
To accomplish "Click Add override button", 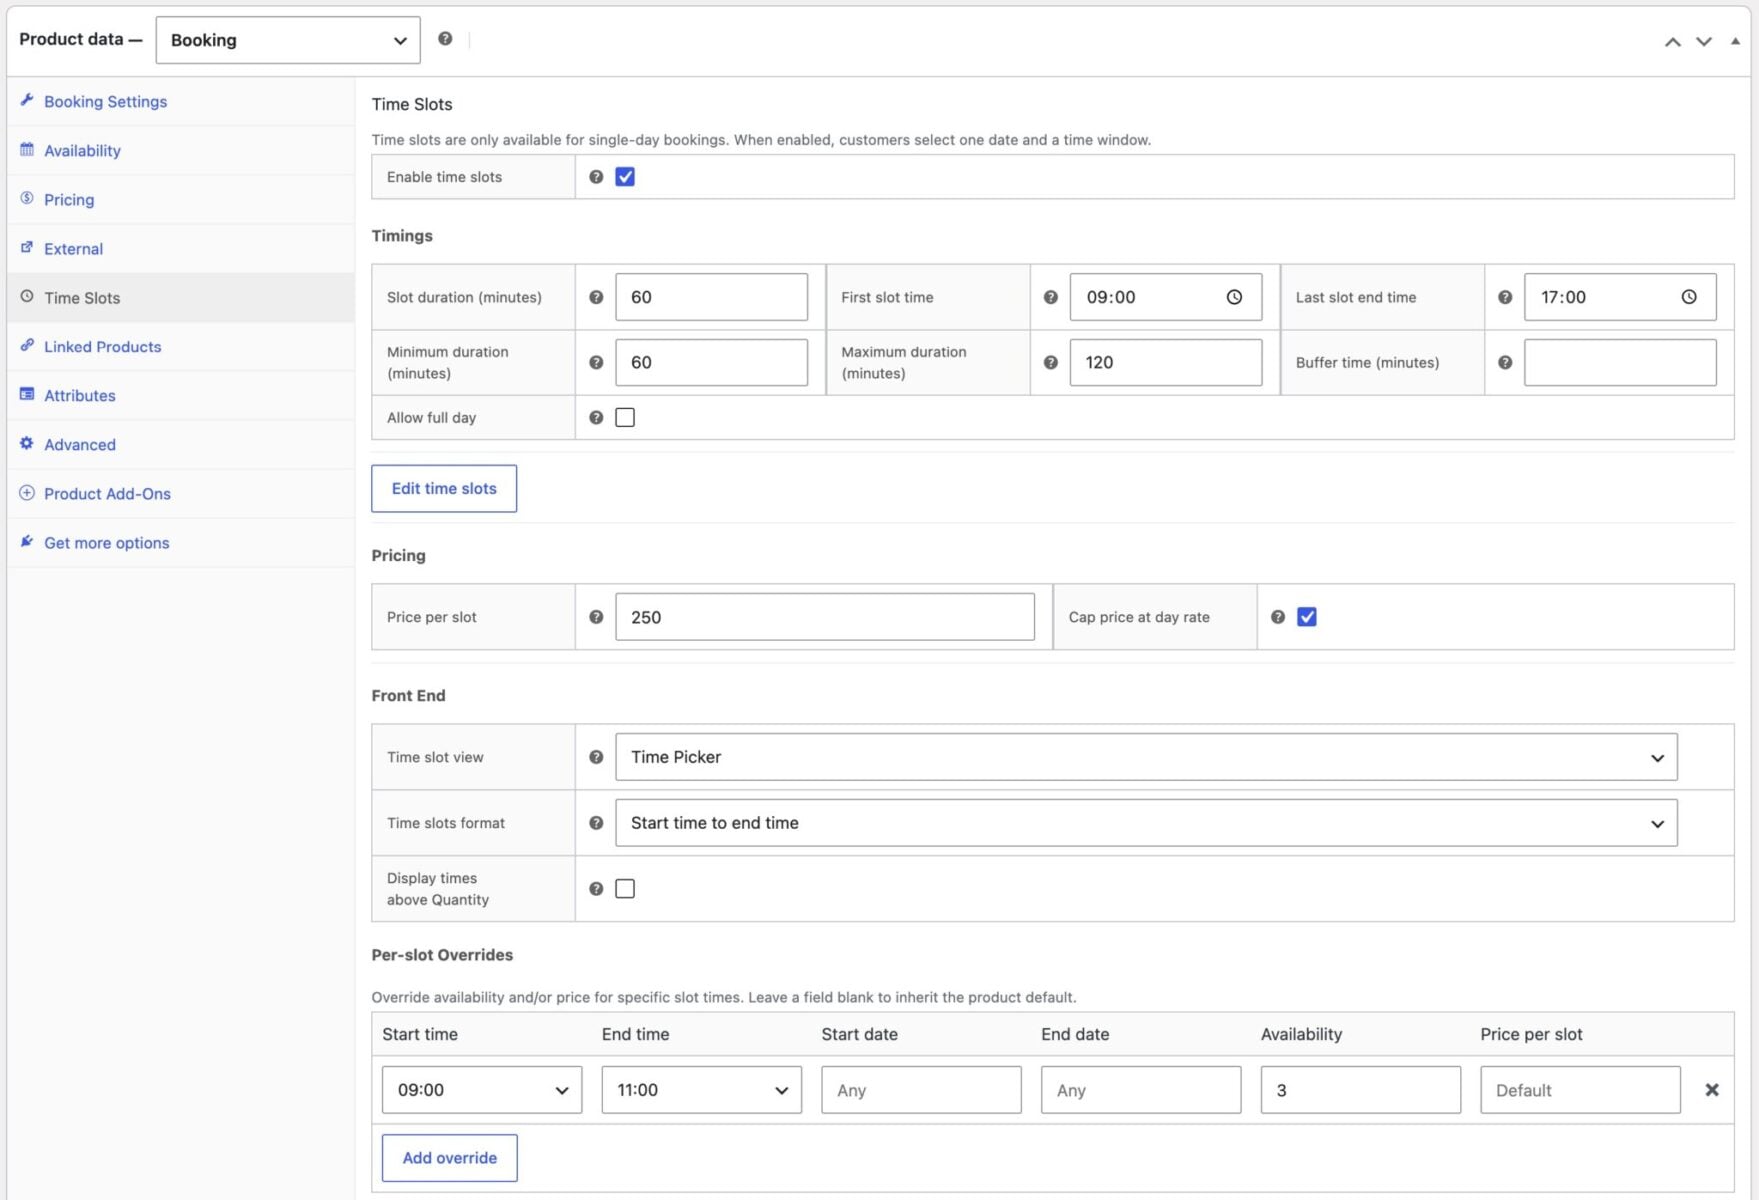I will click(450, 1158).
